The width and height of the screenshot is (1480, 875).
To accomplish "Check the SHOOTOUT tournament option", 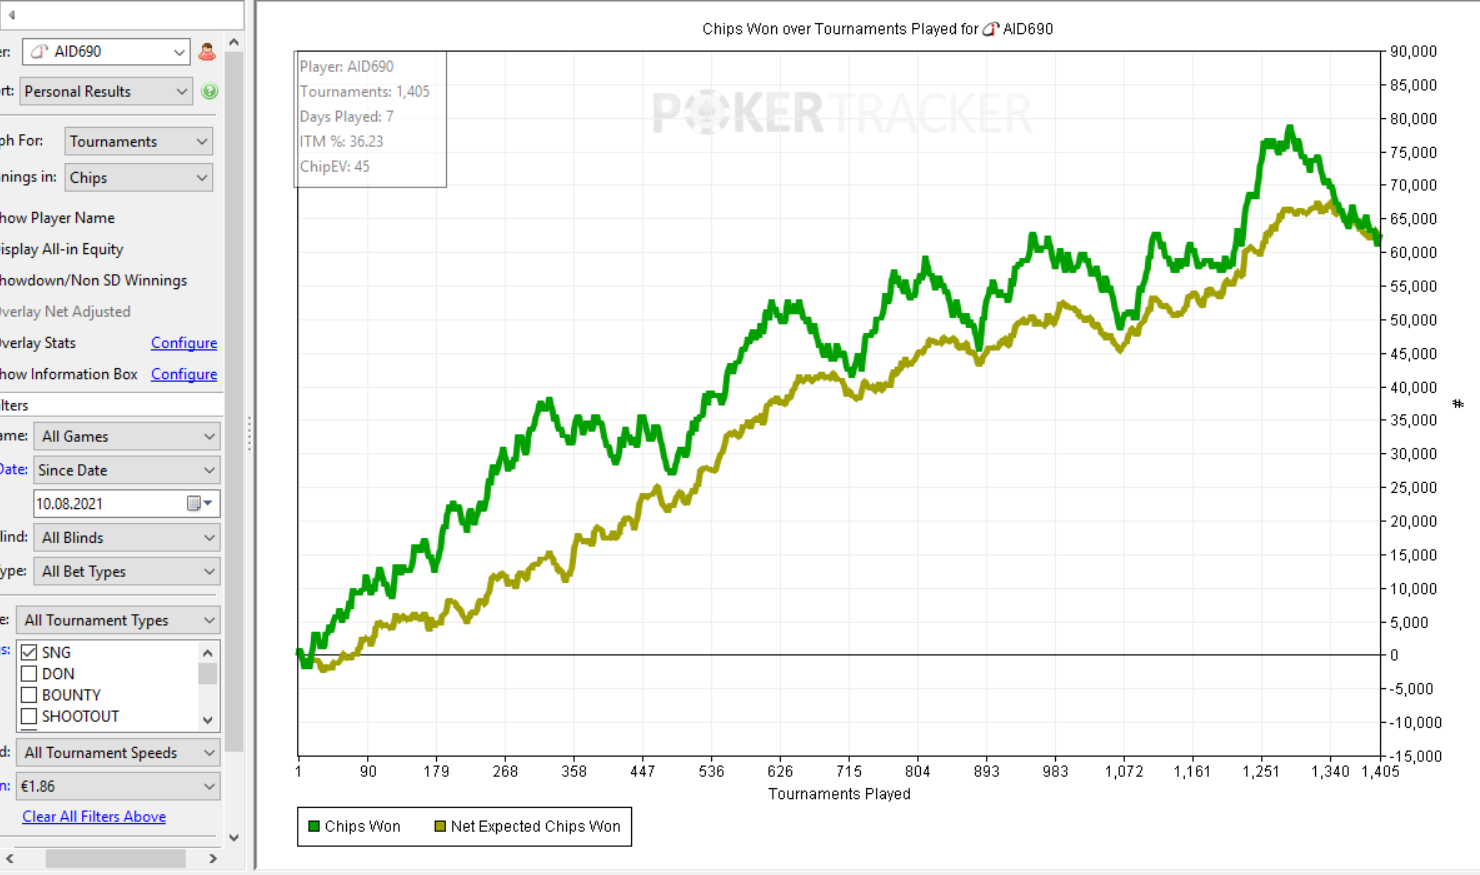I will pos(29,716).
